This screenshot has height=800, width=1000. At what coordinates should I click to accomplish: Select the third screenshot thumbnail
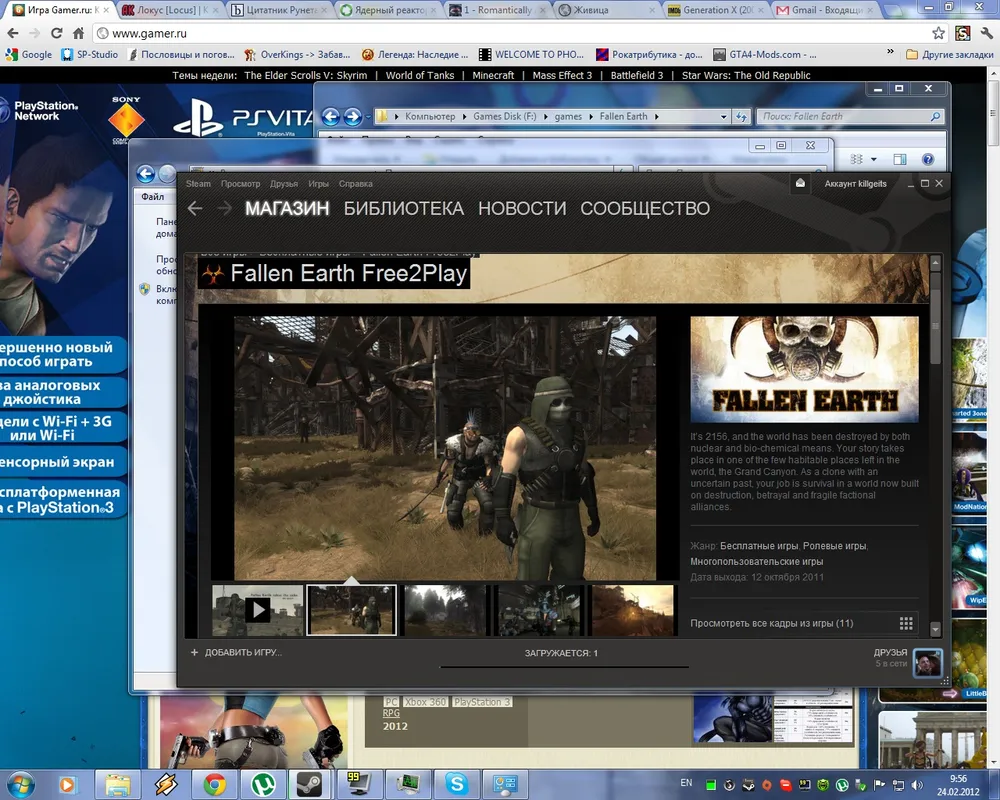point(444,610)
